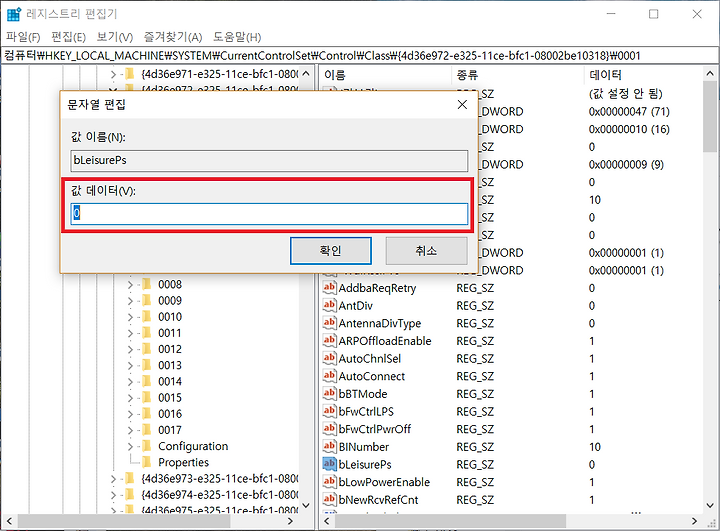Click the string icon beside AntDiv

[x=329, y=305]
